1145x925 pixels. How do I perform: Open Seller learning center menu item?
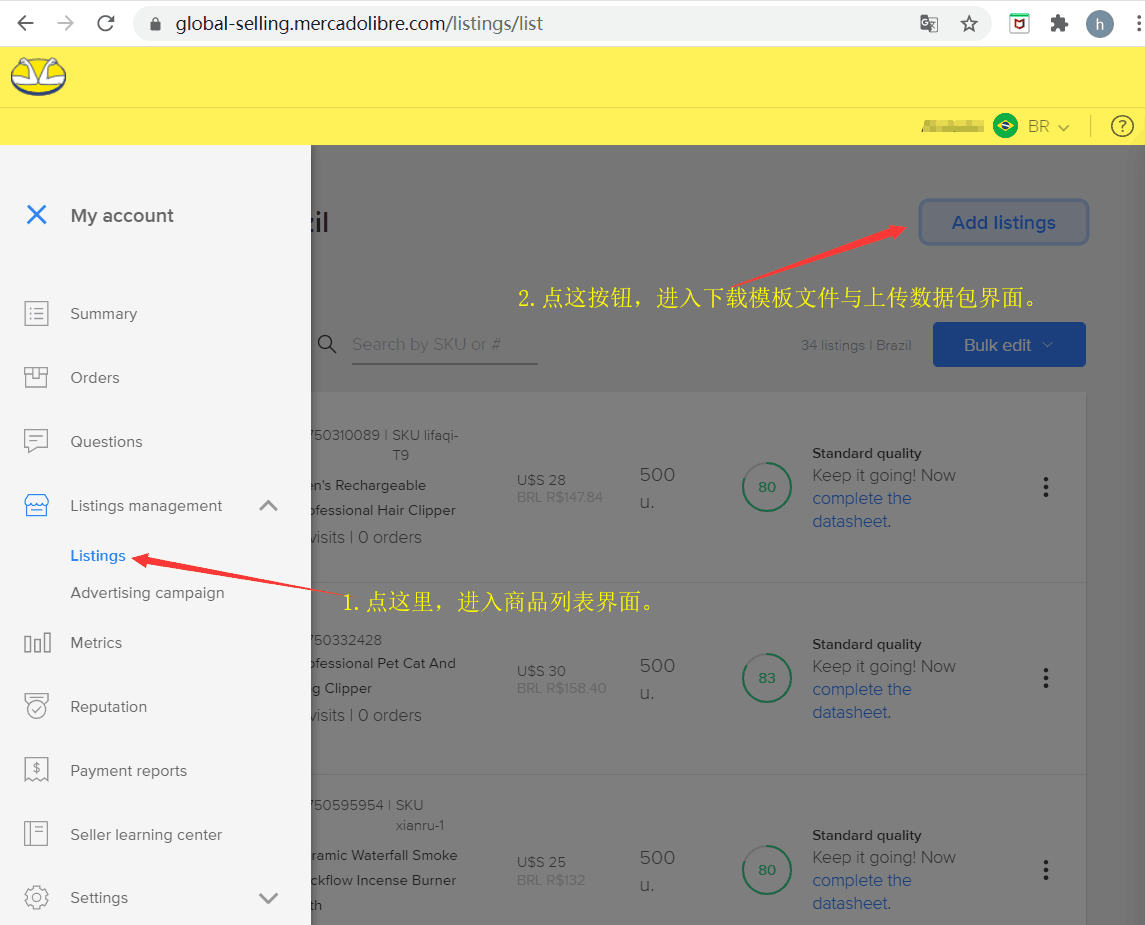tap(146, 834)
